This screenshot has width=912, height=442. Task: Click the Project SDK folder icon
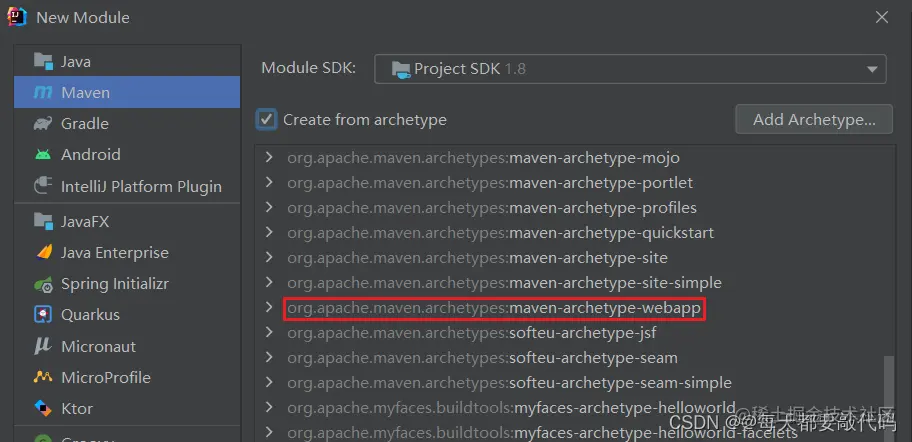pos(401,69)
